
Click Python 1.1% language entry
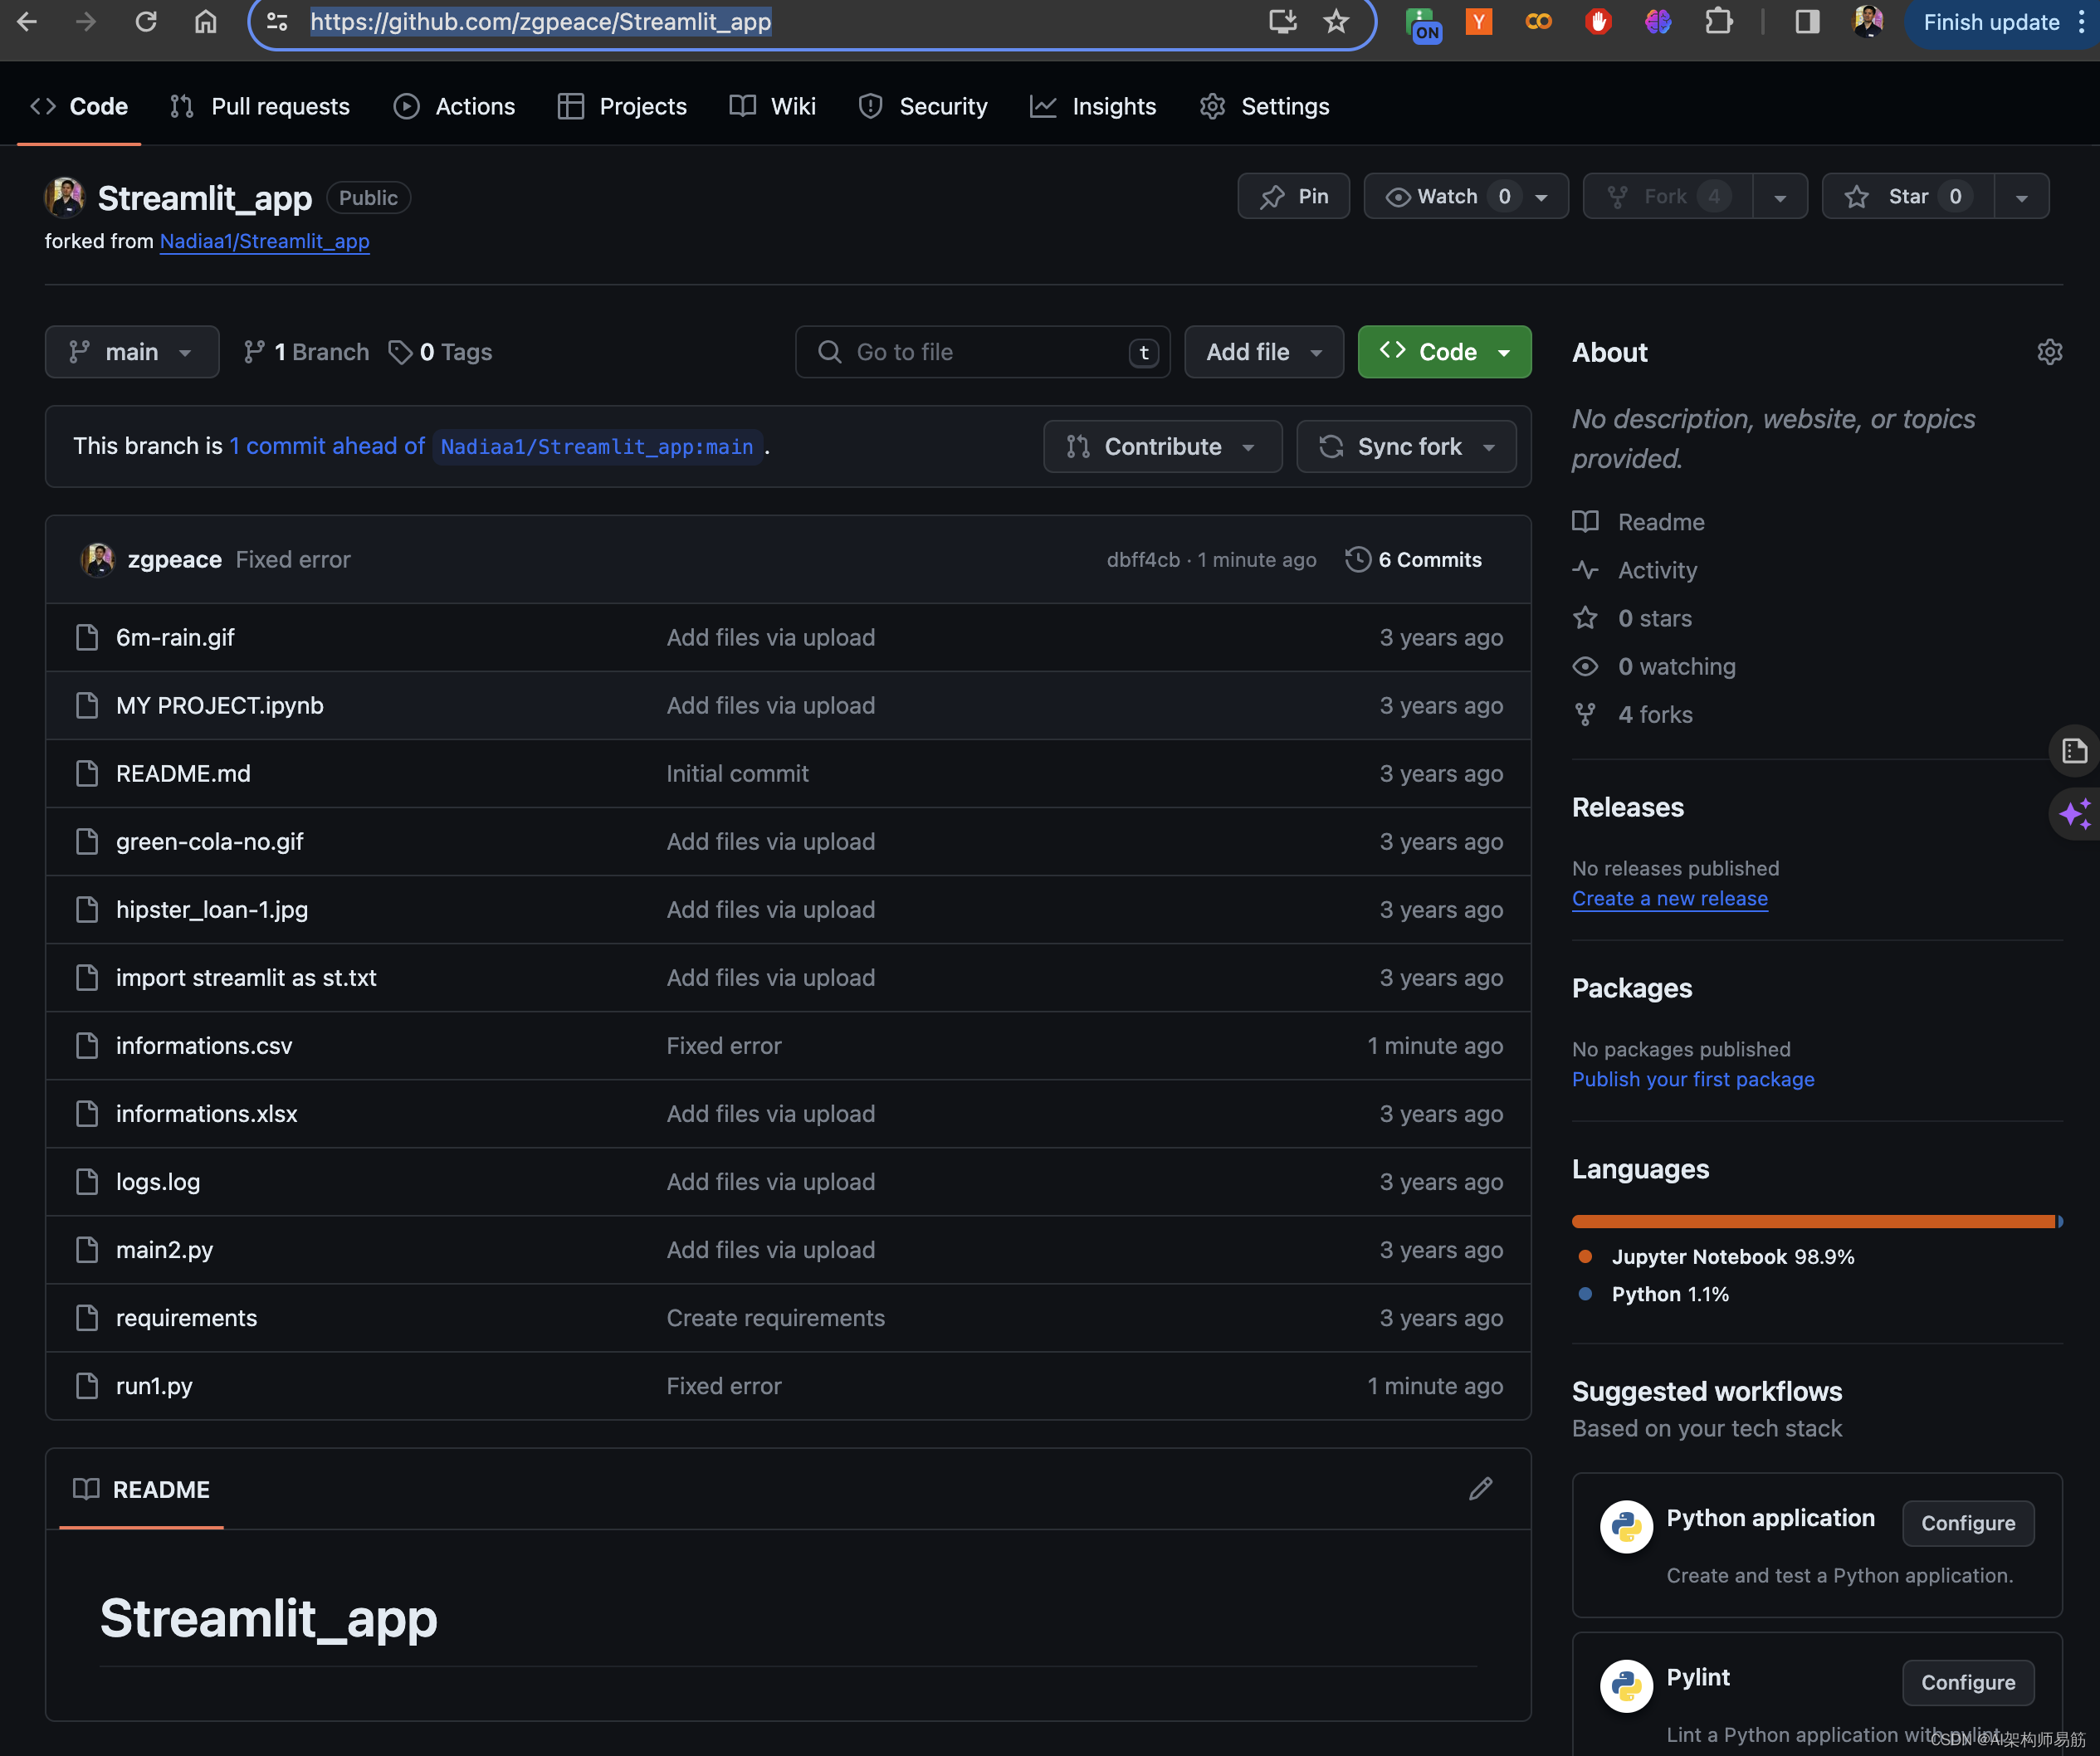[1653, 1294]
